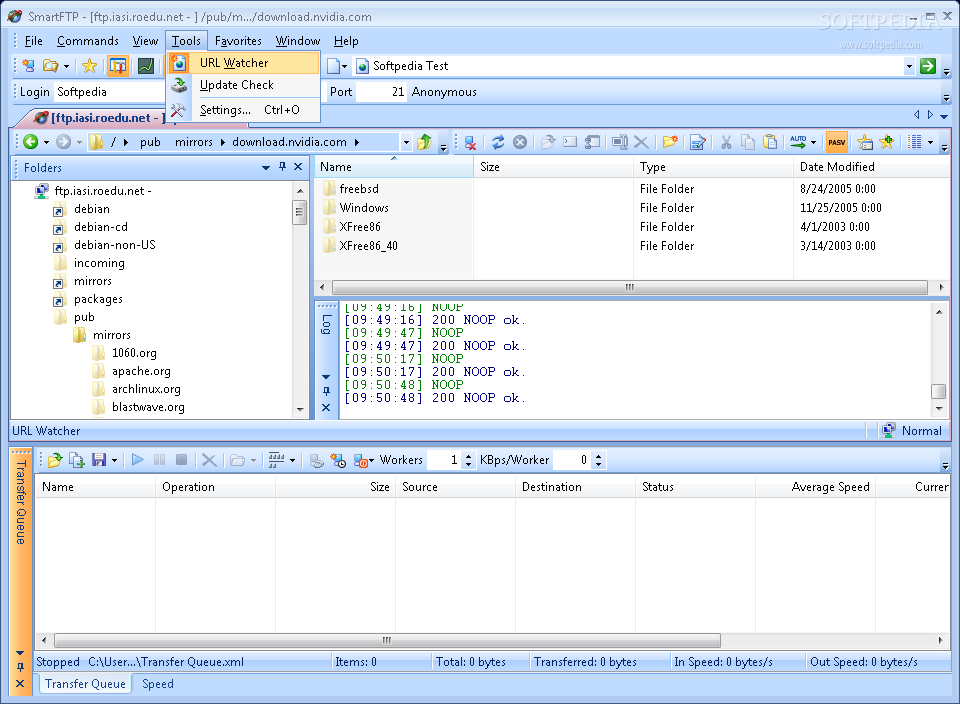Click the pub breadcrumb in address path

point(150,142)
